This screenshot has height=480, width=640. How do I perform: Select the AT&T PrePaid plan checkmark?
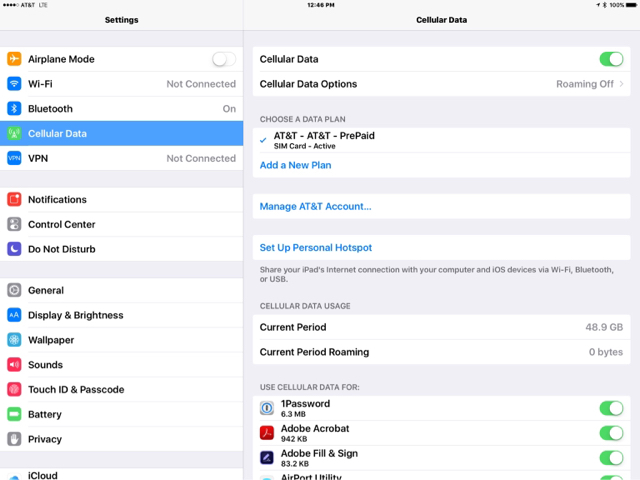[x=263, y=140]
